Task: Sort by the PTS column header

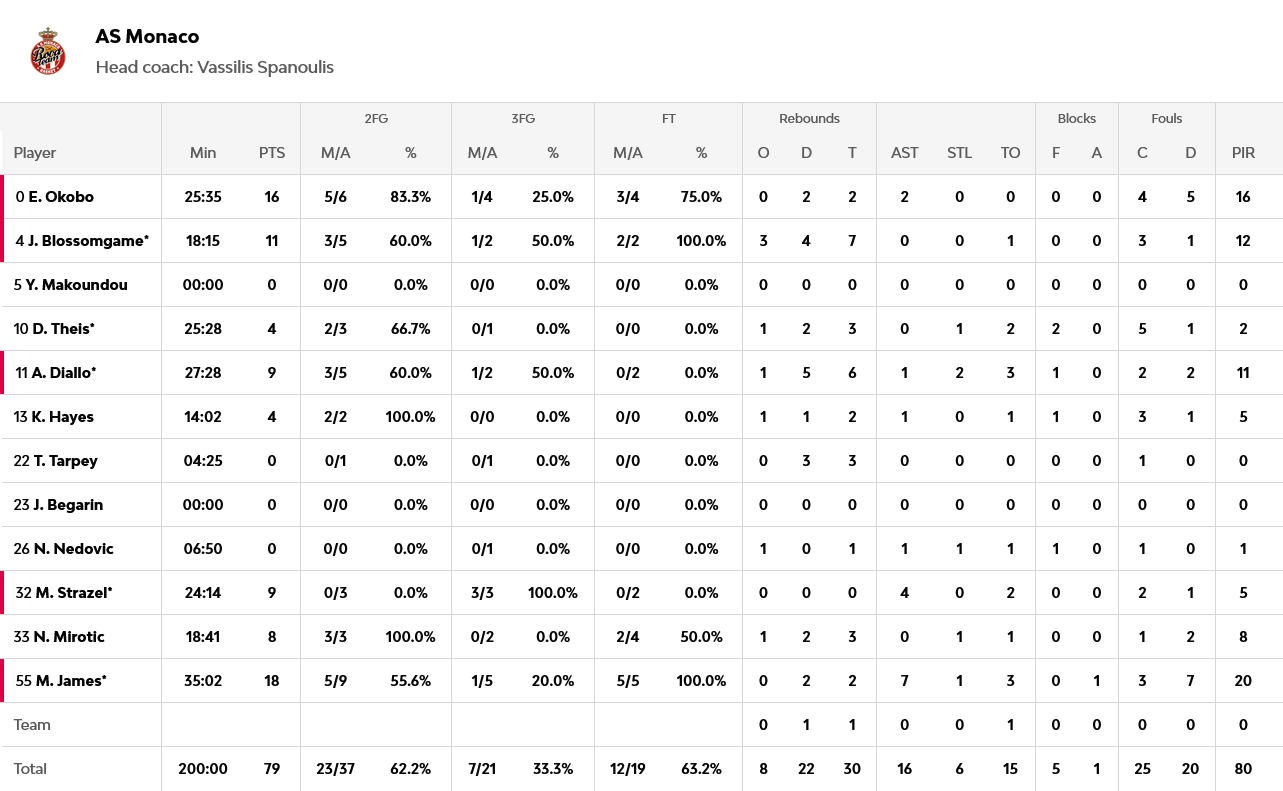Action: click(x=272, y=153)
